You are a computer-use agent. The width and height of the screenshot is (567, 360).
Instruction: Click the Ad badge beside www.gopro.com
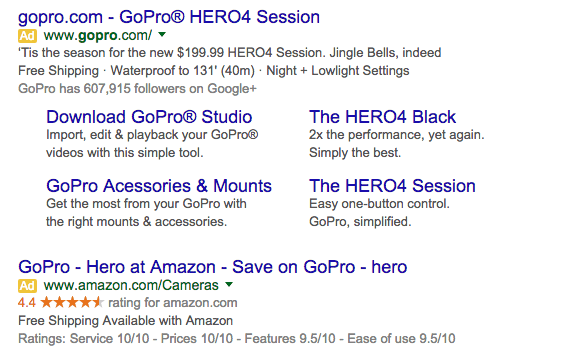tap(27, 36)
